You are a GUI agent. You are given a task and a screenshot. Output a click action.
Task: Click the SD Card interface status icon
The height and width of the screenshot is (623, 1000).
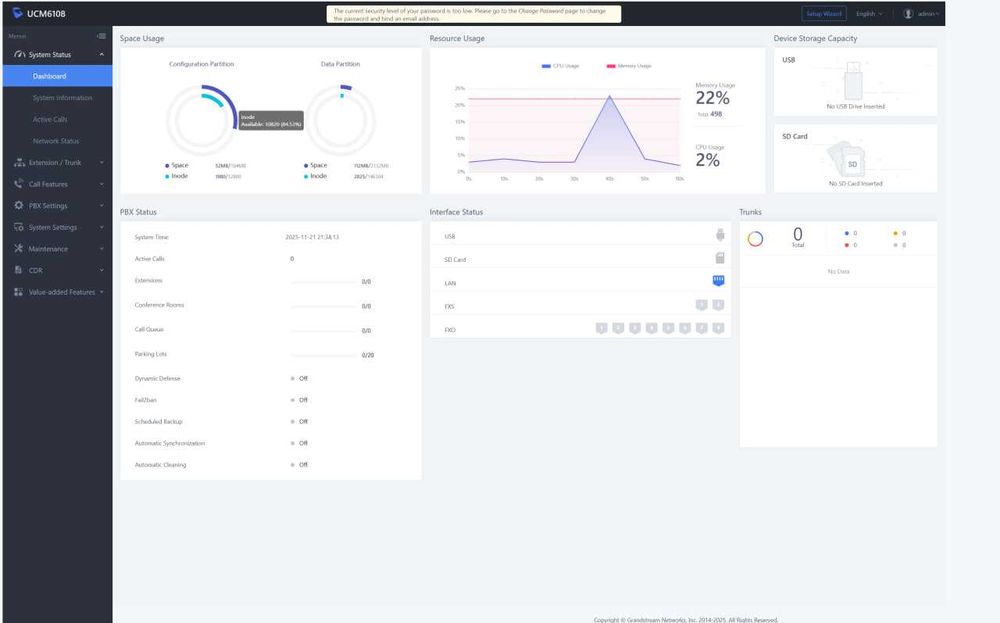point(720,258)
